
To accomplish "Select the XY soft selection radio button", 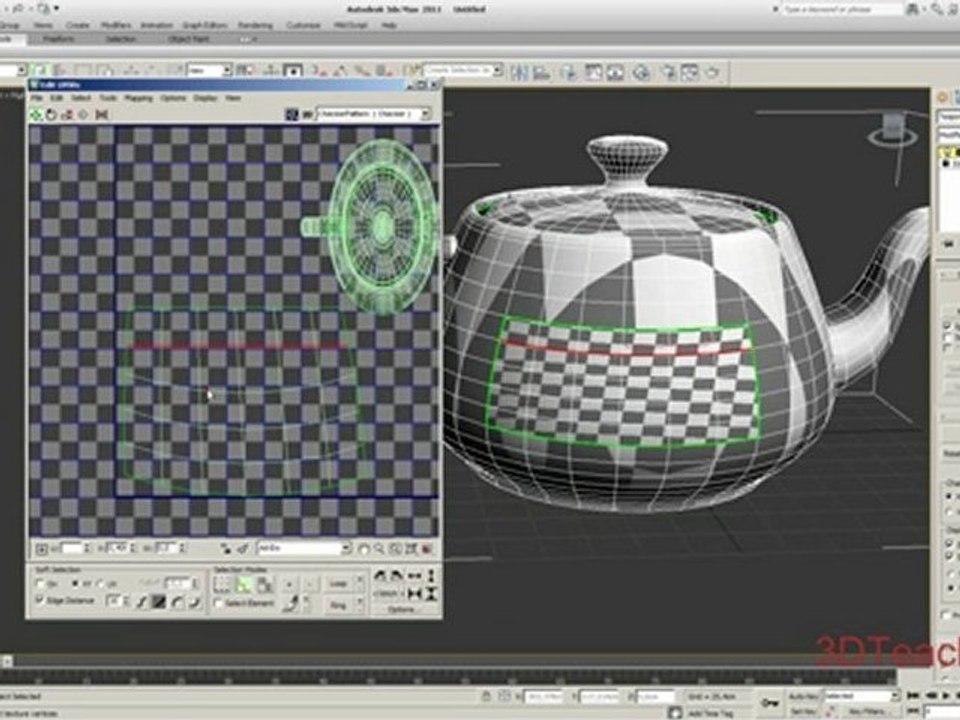I will (x=75, y=583).
